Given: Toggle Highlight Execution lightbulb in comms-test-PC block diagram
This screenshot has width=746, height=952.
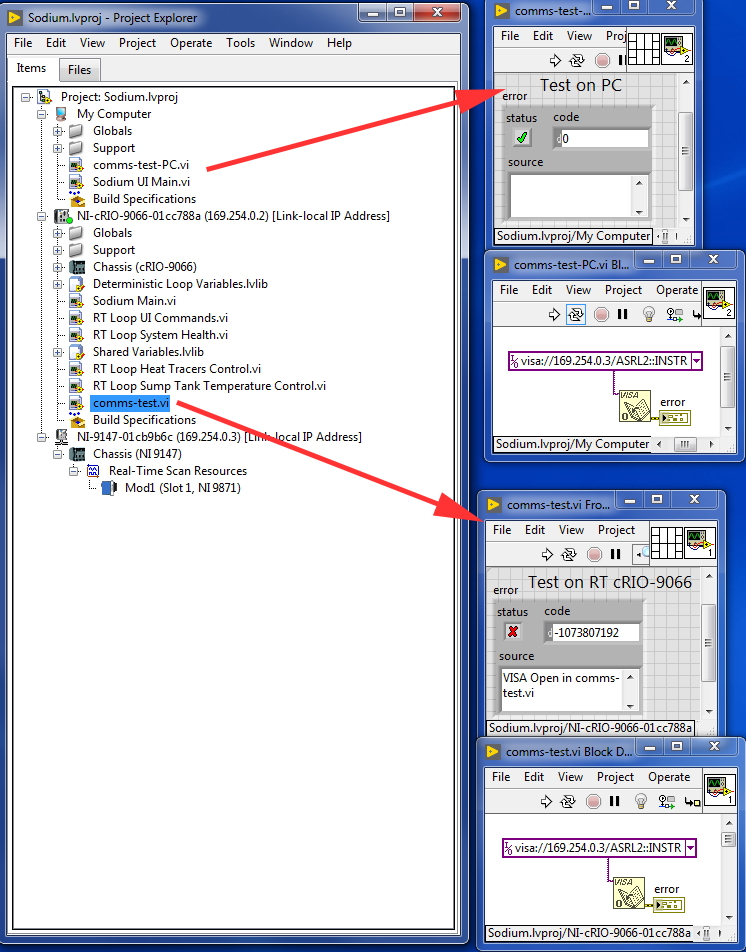Looking at the screenshot, I should coord(649,314).
